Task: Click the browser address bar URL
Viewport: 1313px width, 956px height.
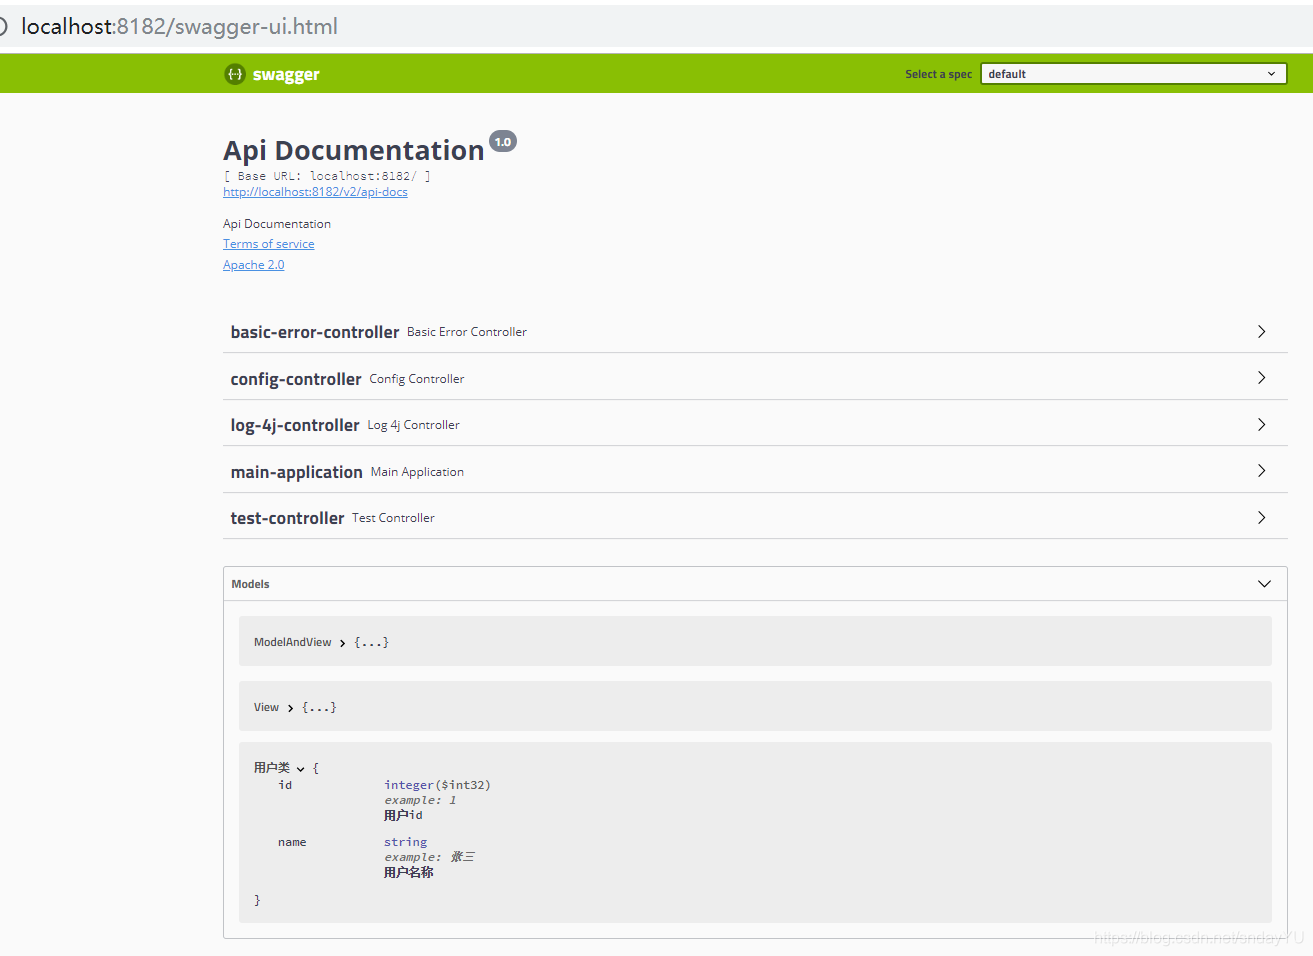Action: click(x=180, y=27)
